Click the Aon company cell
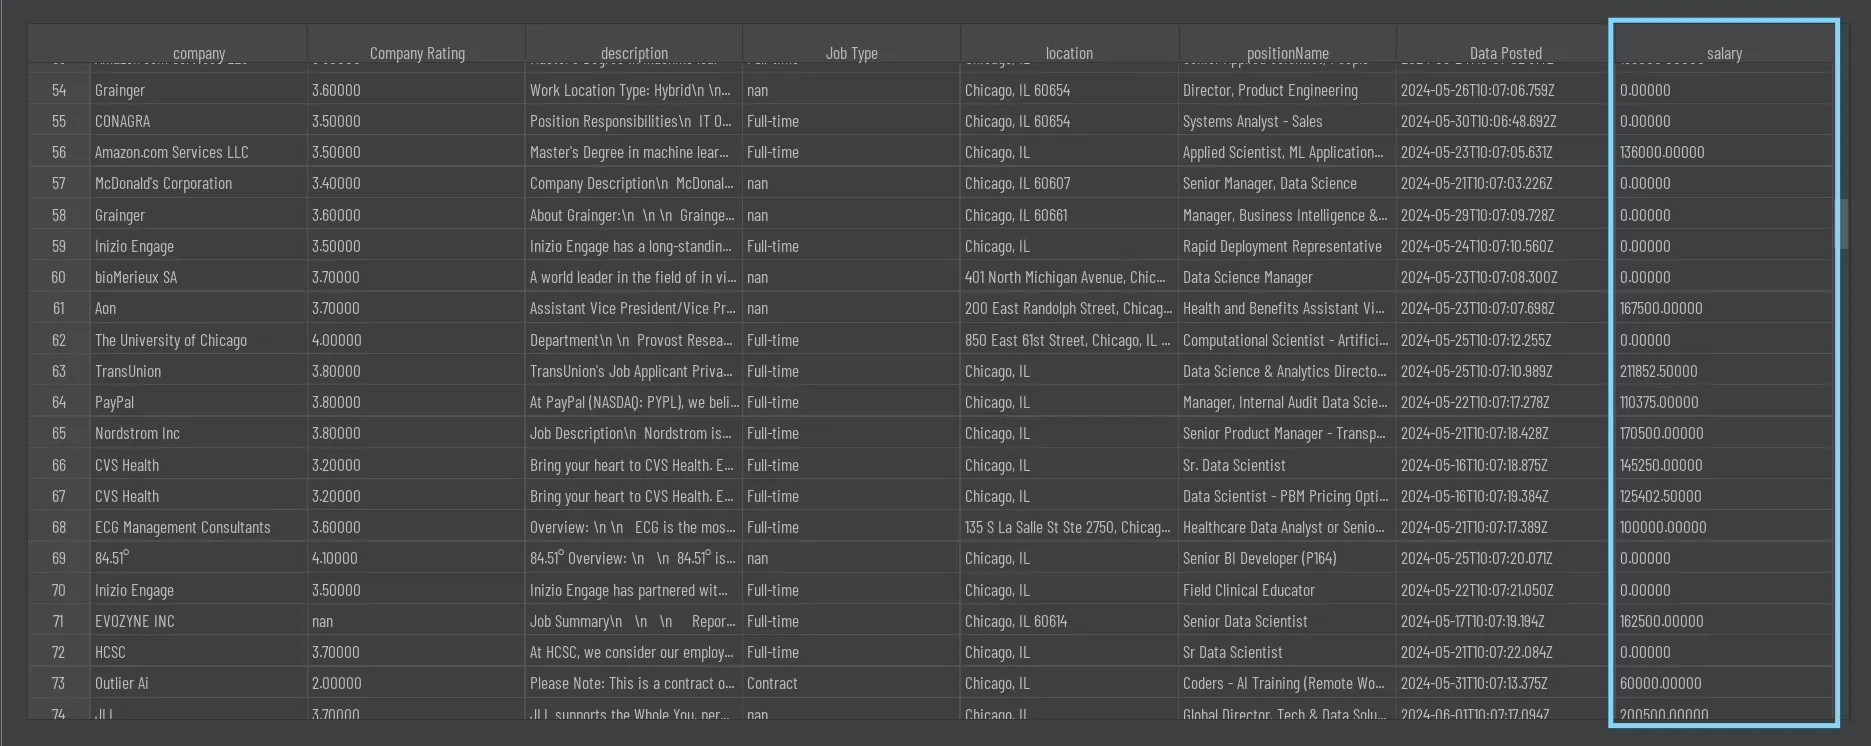 (x=198, y=309)
